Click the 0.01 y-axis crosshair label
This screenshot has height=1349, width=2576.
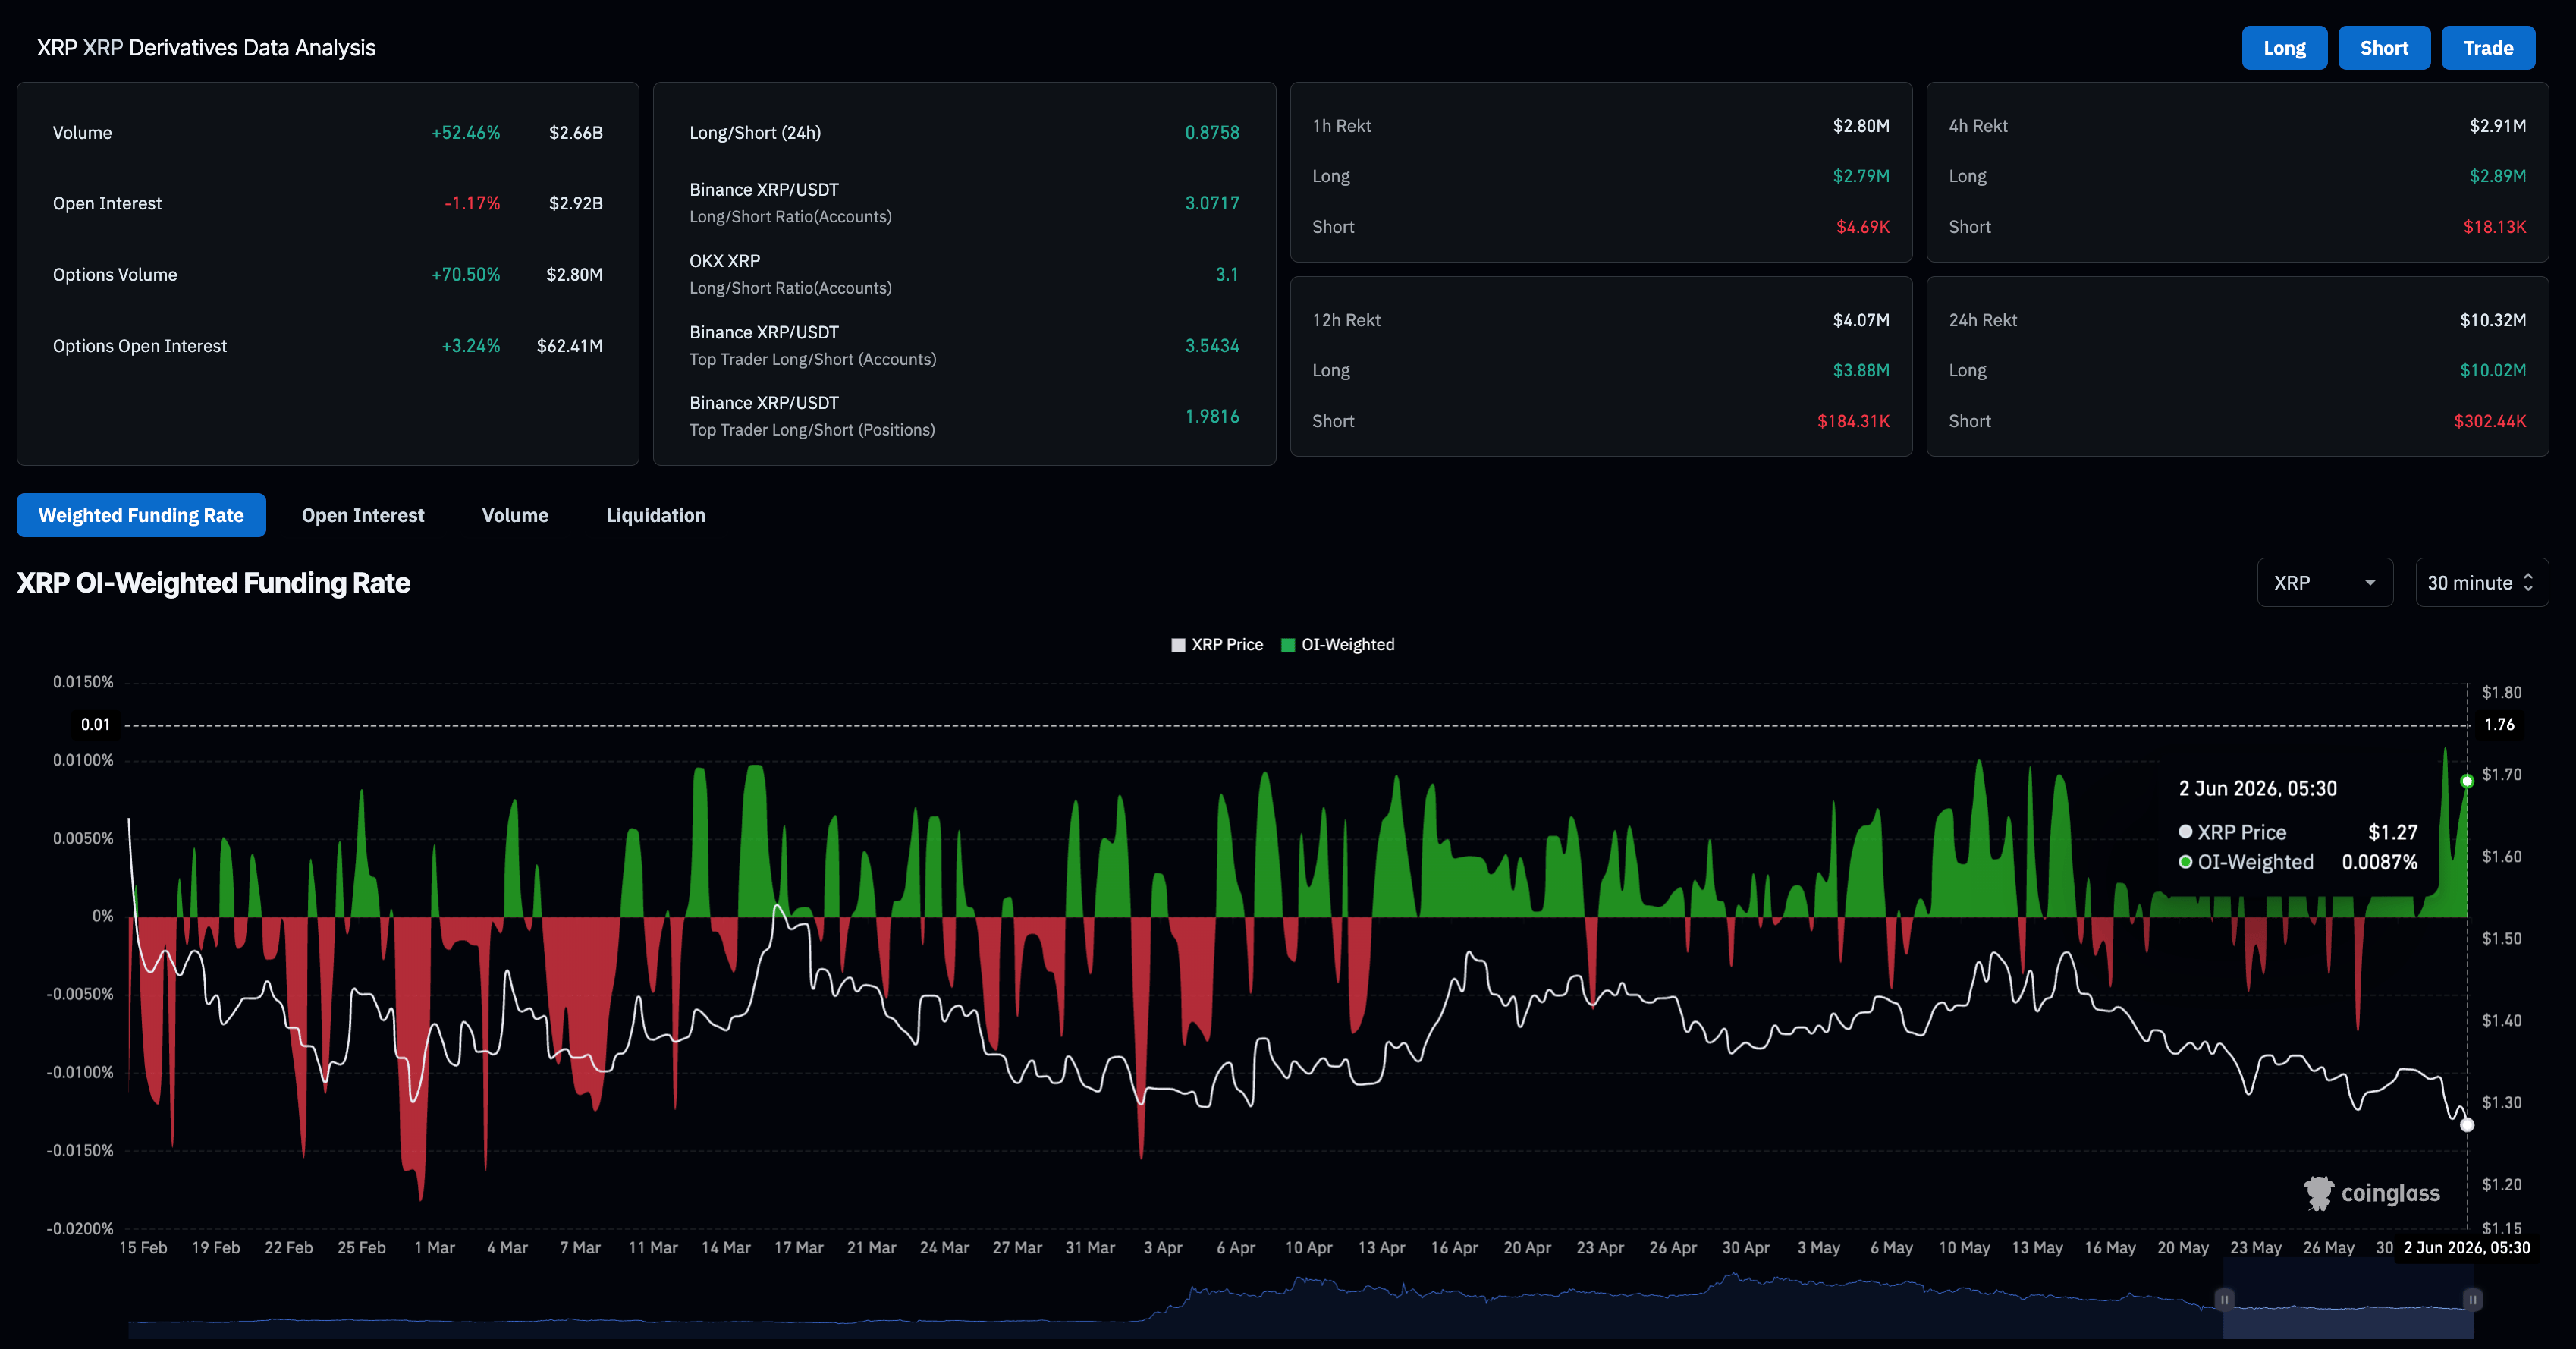click(96, 724)
